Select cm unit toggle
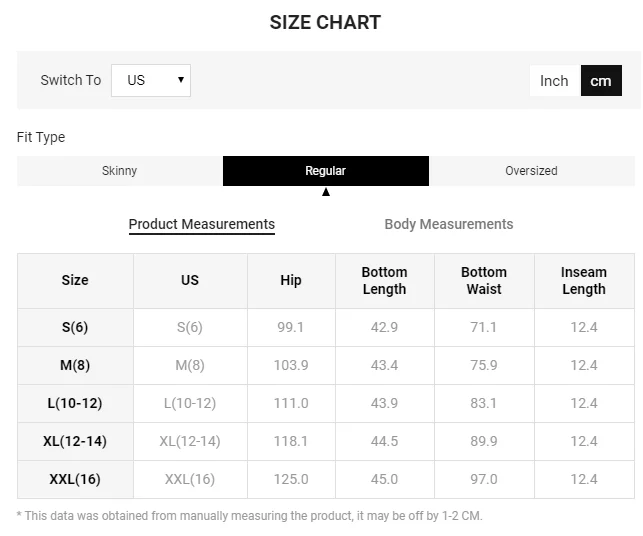This screenshot has height=536, width=643. [601, 81]
